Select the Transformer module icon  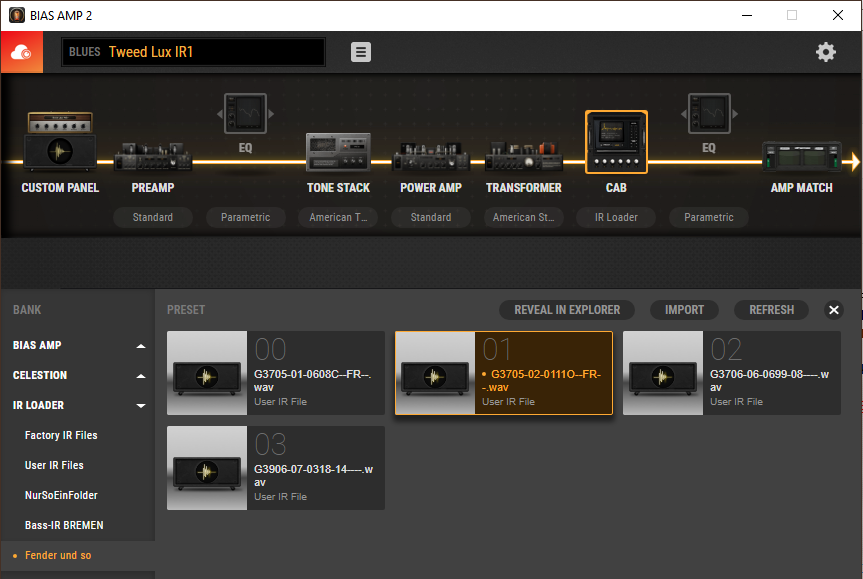[524, 156]
